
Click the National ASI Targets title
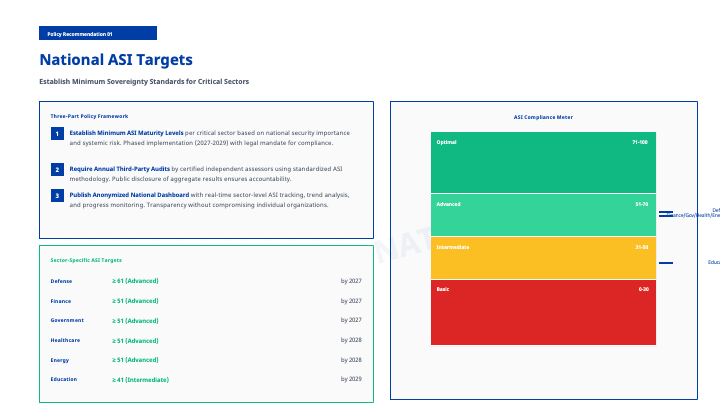(x=116, y=60)
